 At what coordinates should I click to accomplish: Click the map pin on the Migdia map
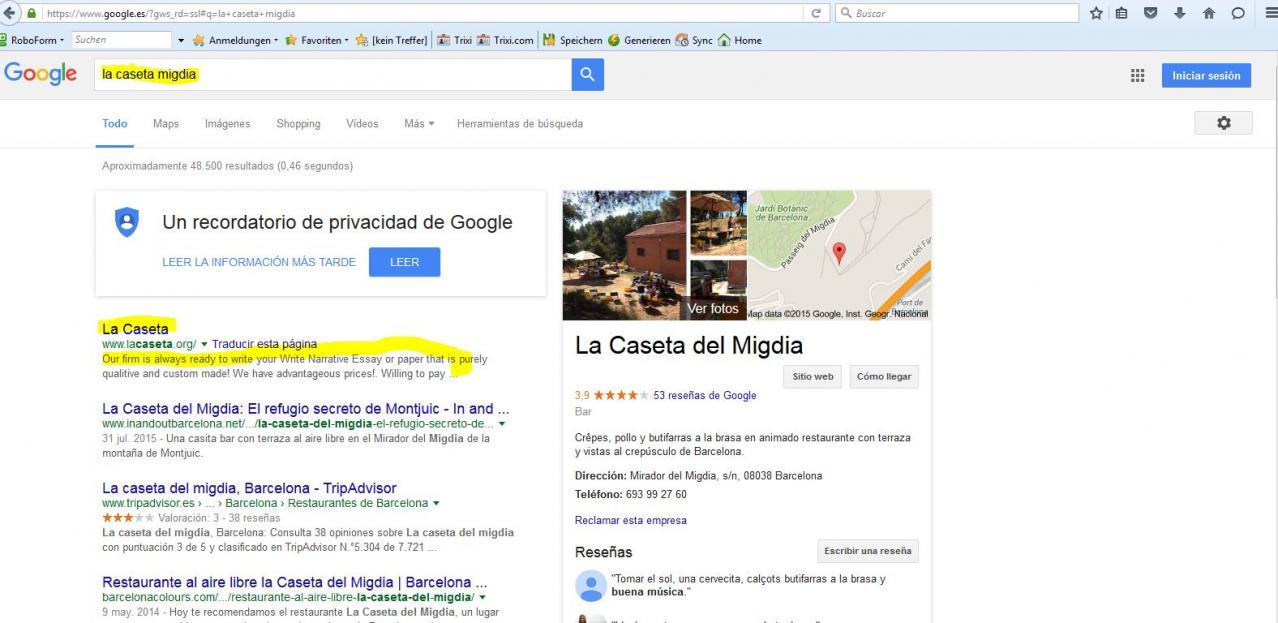point(839,252)
